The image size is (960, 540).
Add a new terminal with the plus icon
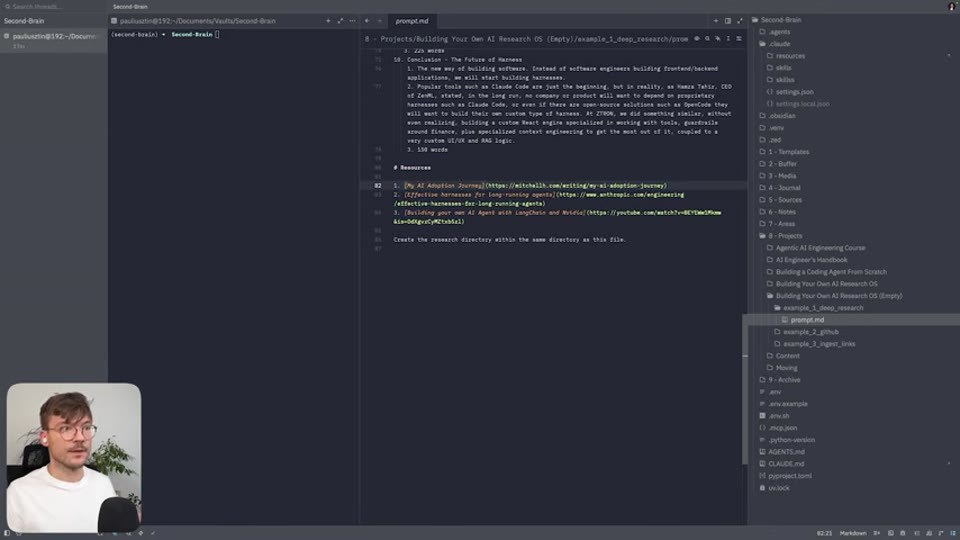328,21
